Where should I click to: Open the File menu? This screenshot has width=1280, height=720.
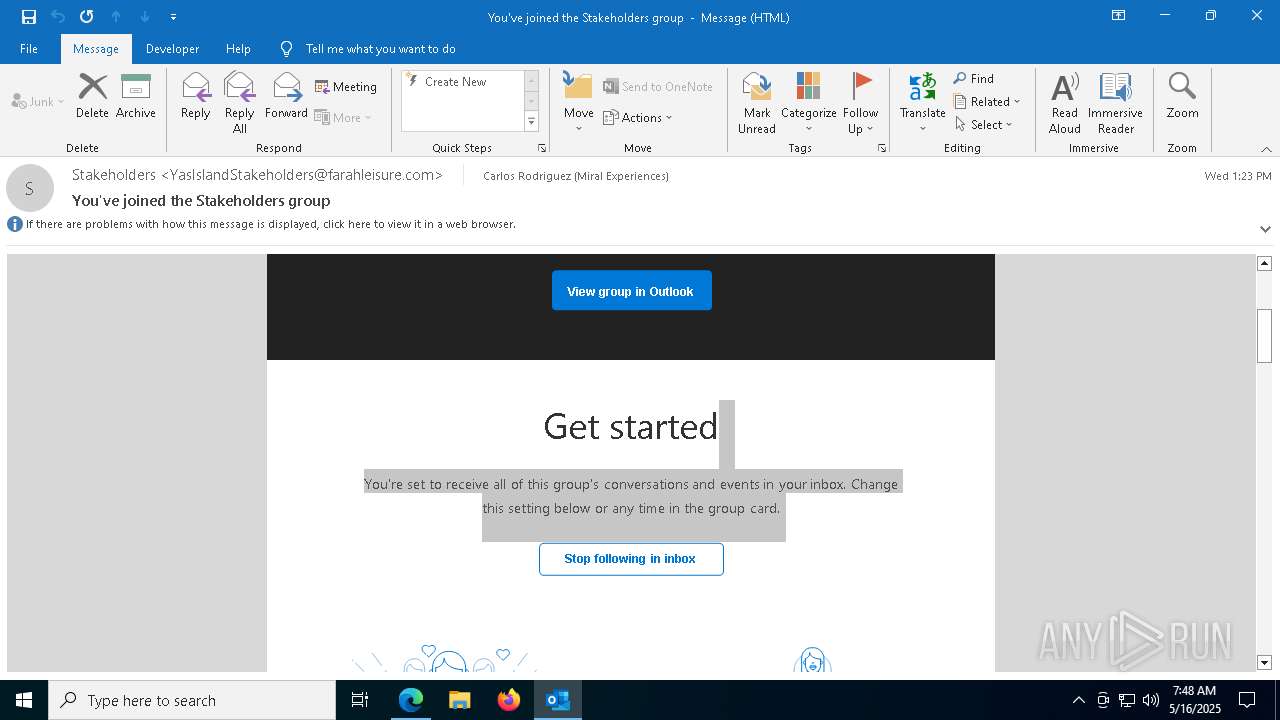(x=29, y=49)
